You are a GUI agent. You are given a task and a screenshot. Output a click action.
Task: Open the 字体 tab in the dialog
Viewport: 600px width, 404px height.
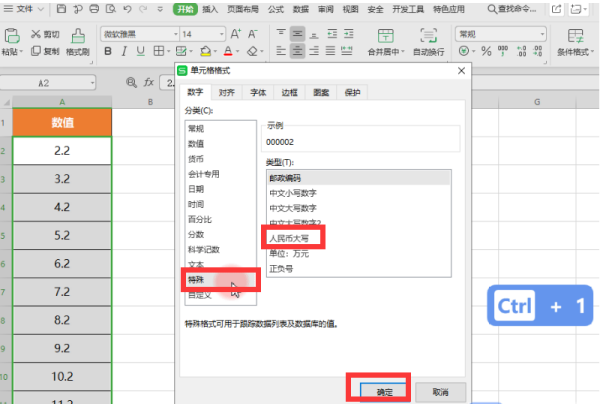pyautogui.click(x=258, y=92)
